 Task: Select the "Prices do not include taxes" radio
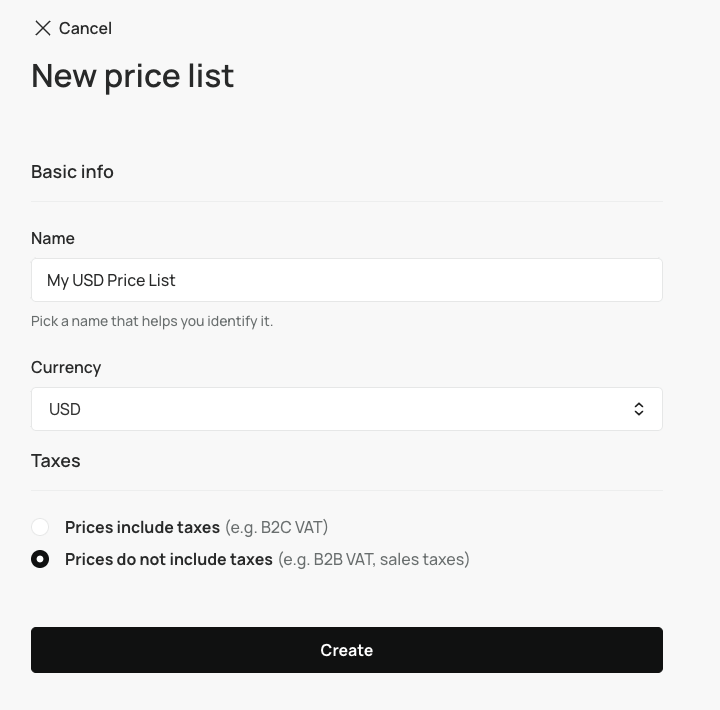40,559
